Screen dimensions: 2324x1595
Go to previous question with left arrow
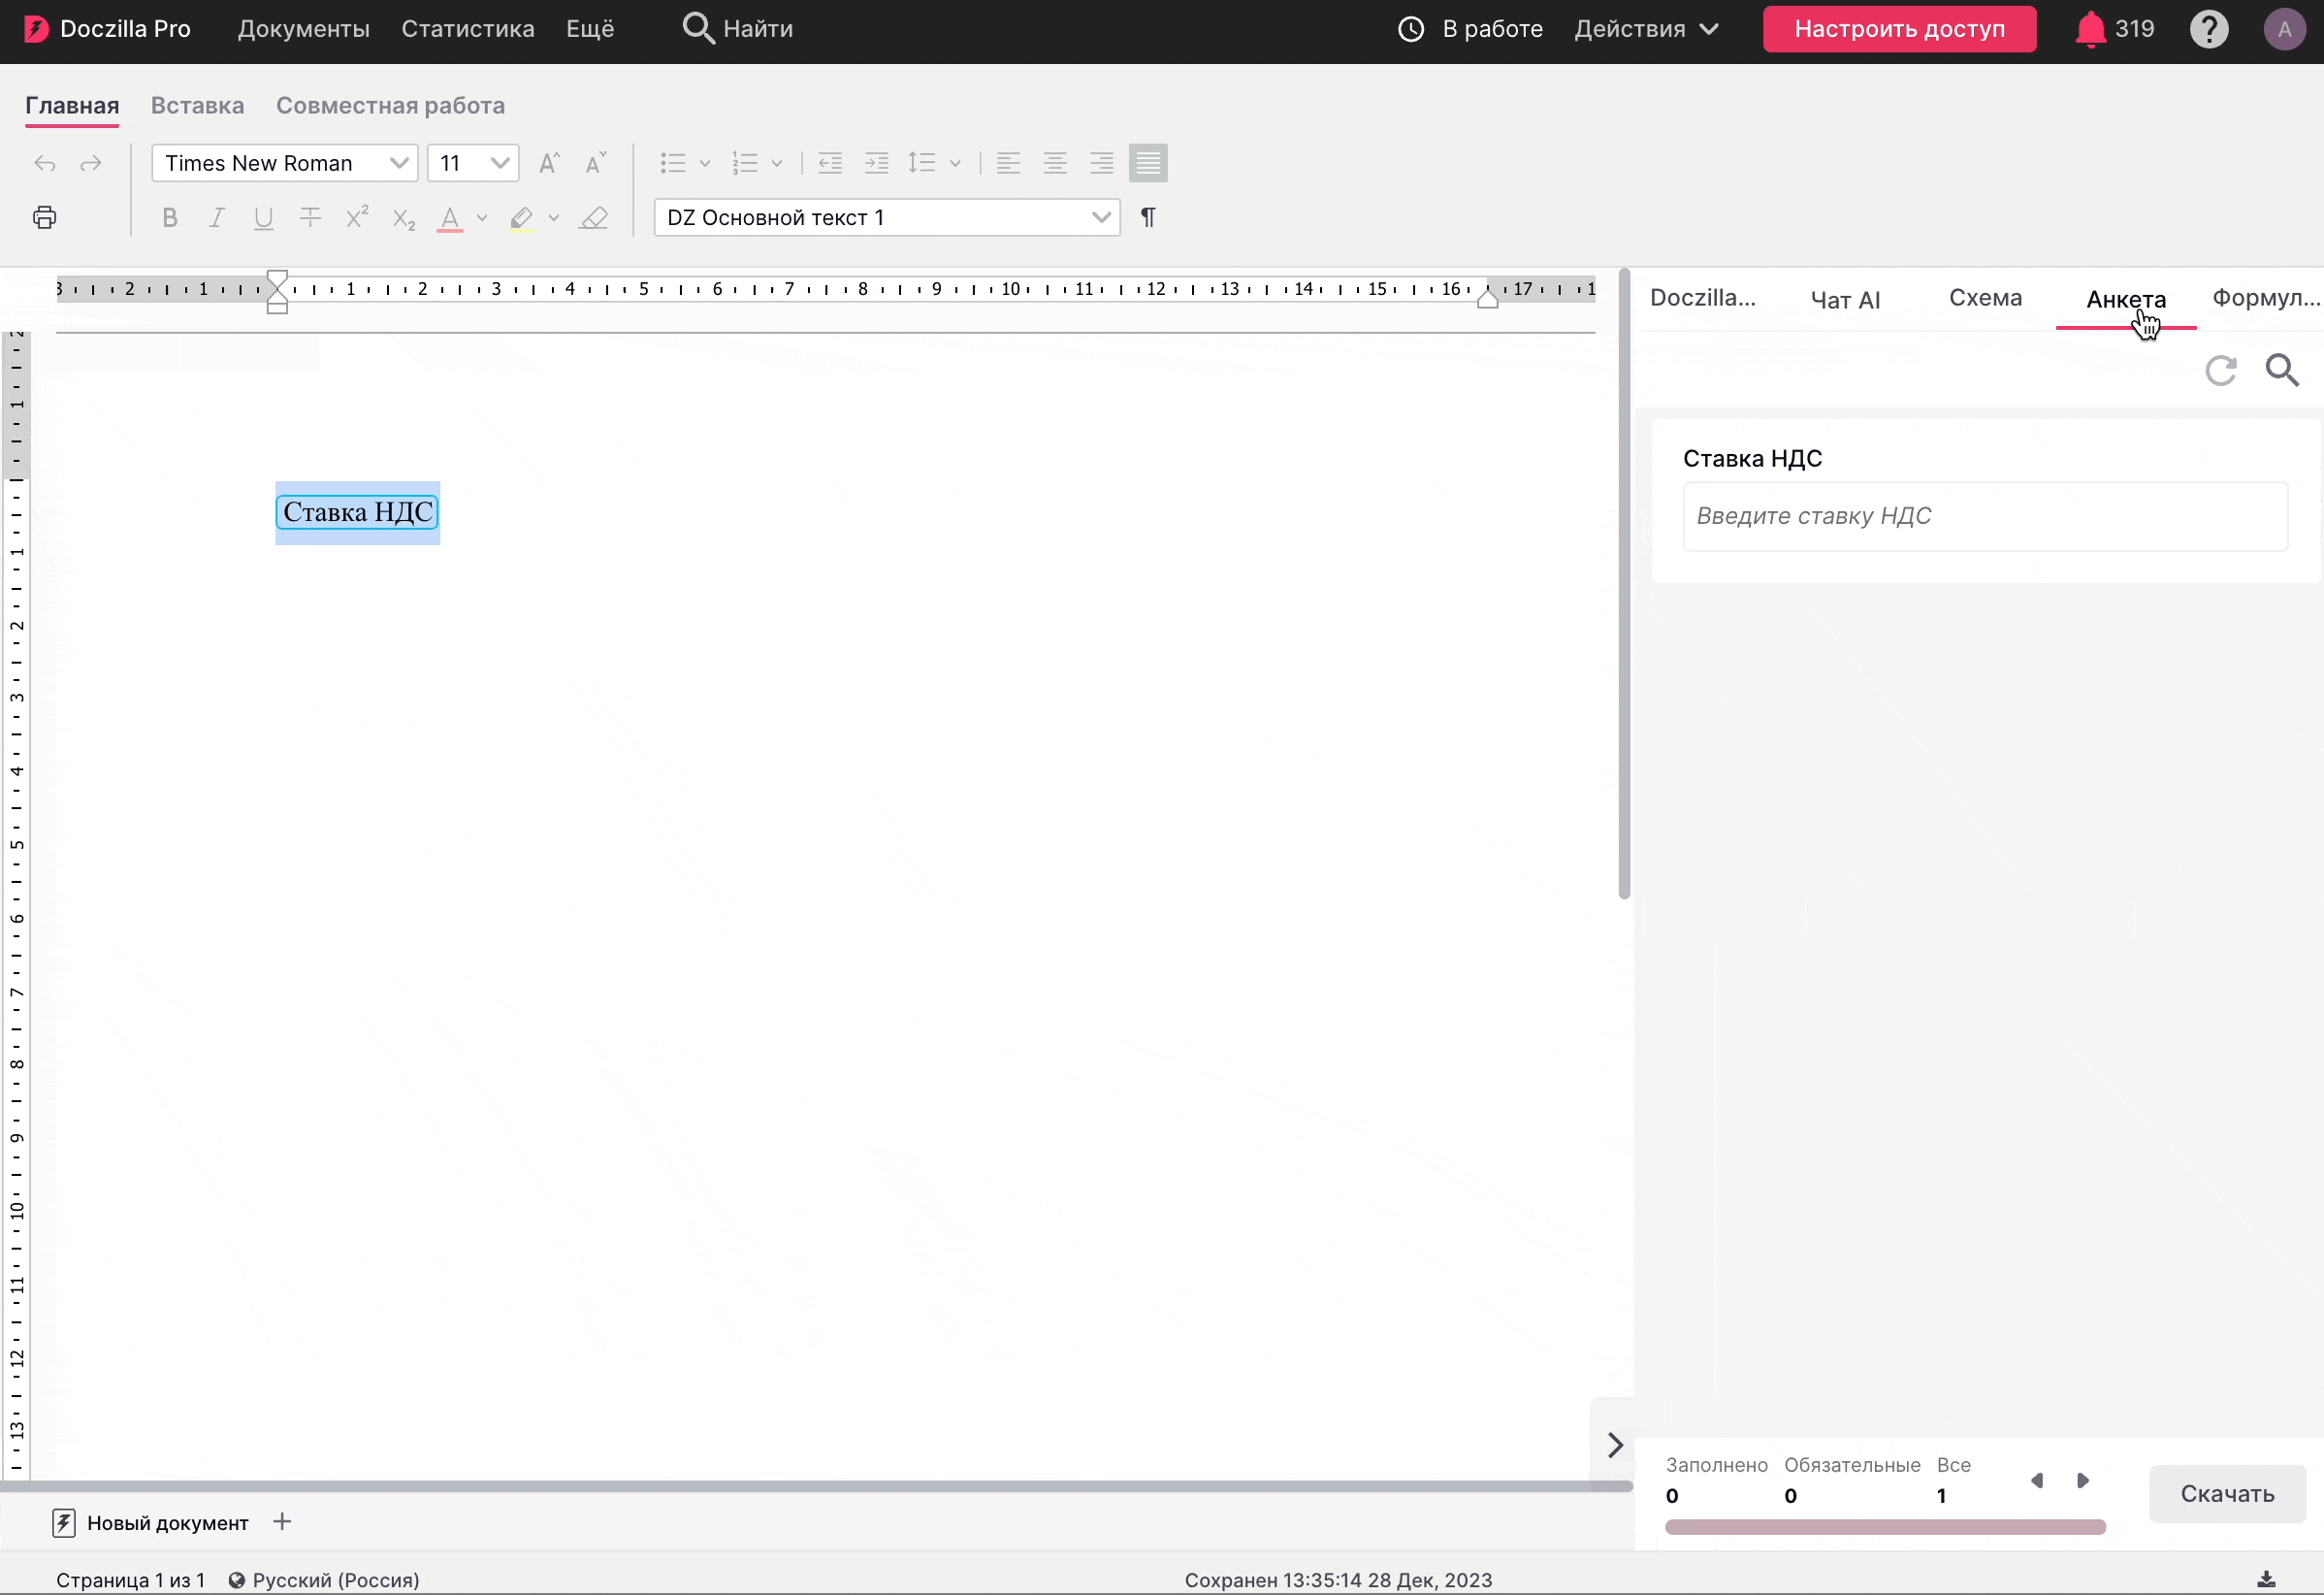2037,1480
